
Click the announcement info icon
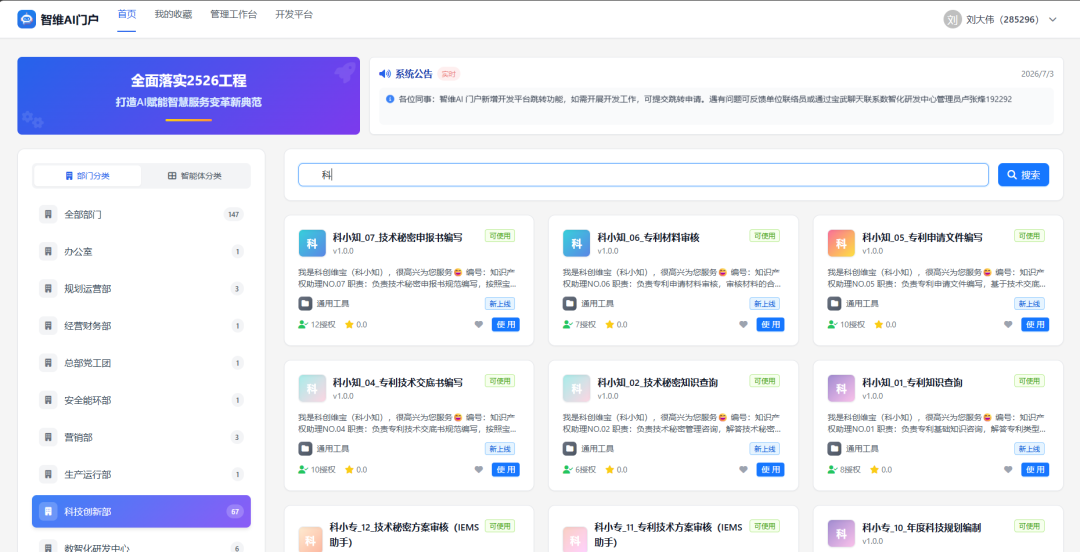point(390,99)
